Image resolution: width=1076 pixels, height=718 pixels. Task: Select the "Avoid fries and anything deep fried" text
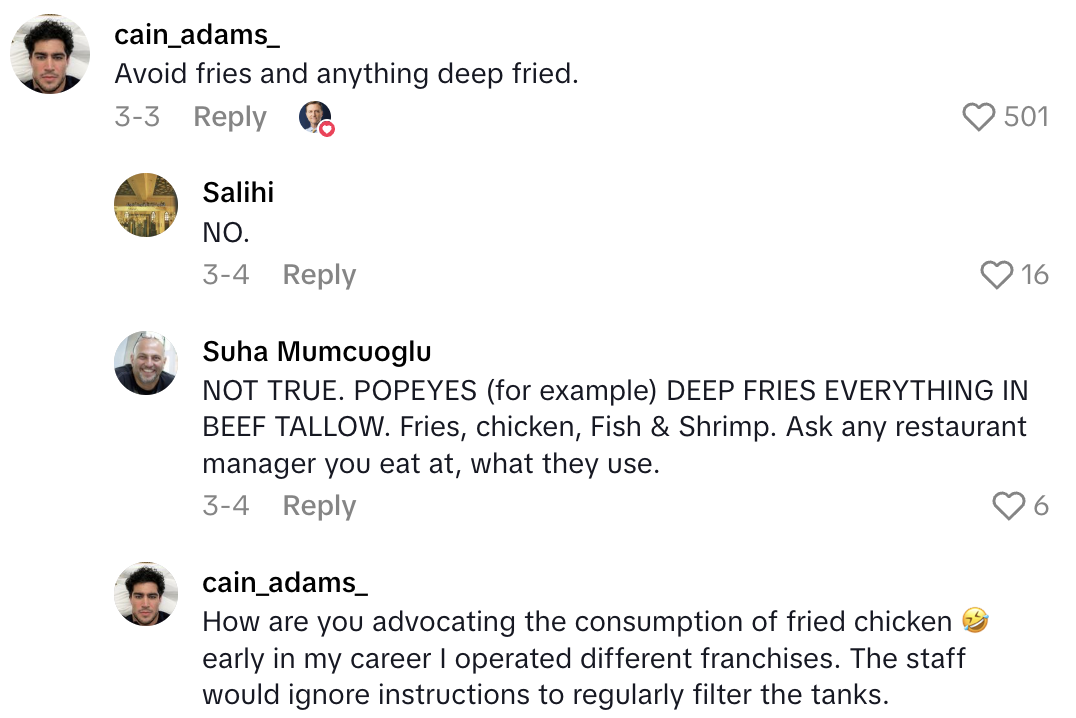pyautogui.click(x=346, y=74)
